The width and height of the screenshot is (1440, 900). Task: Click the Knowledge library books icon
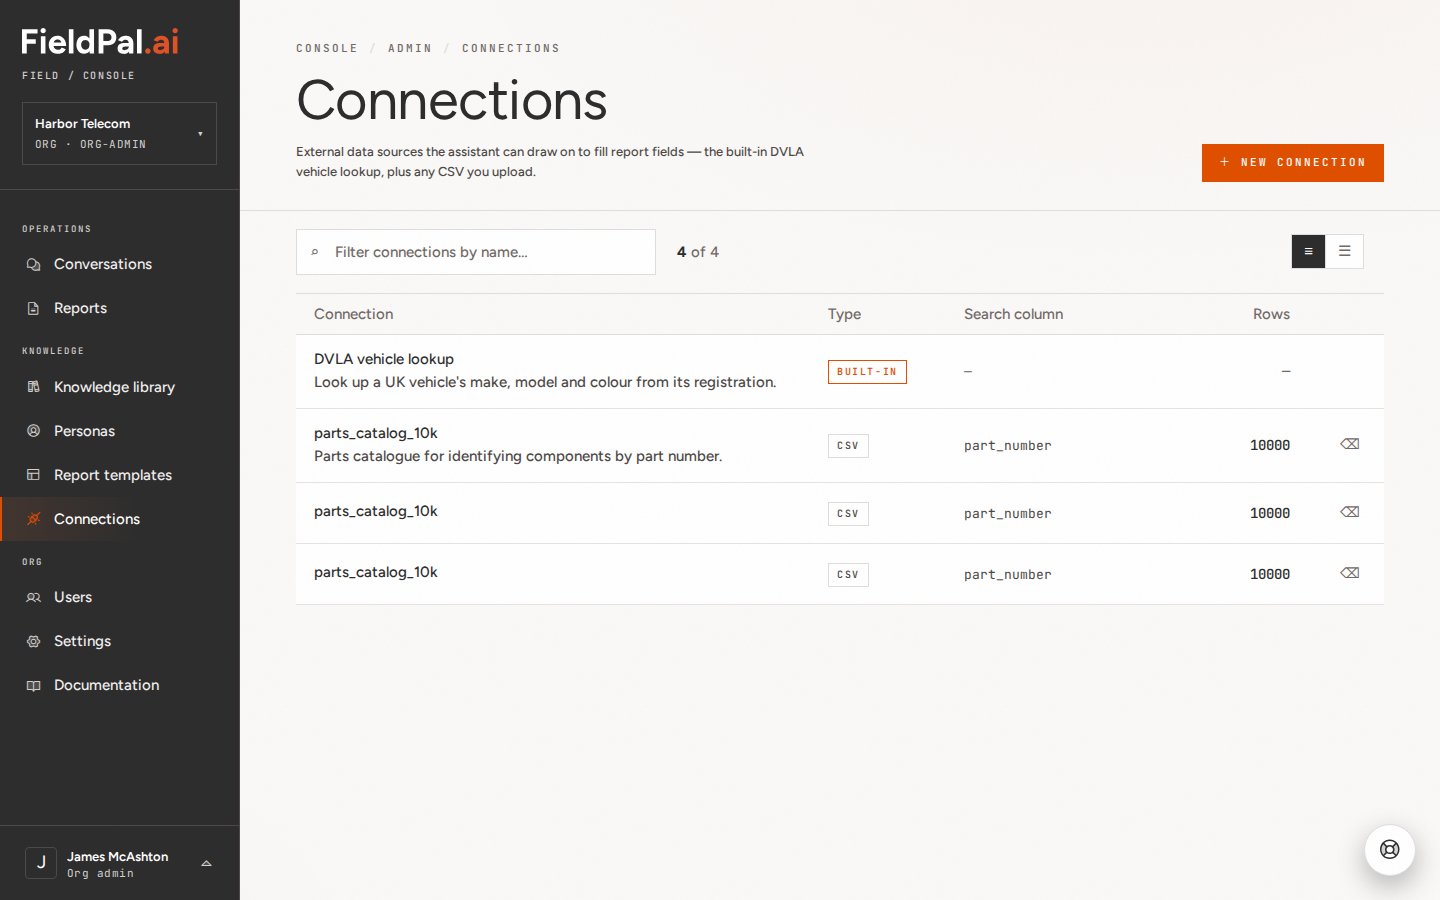pyautogui.click(x=33, y=387)
